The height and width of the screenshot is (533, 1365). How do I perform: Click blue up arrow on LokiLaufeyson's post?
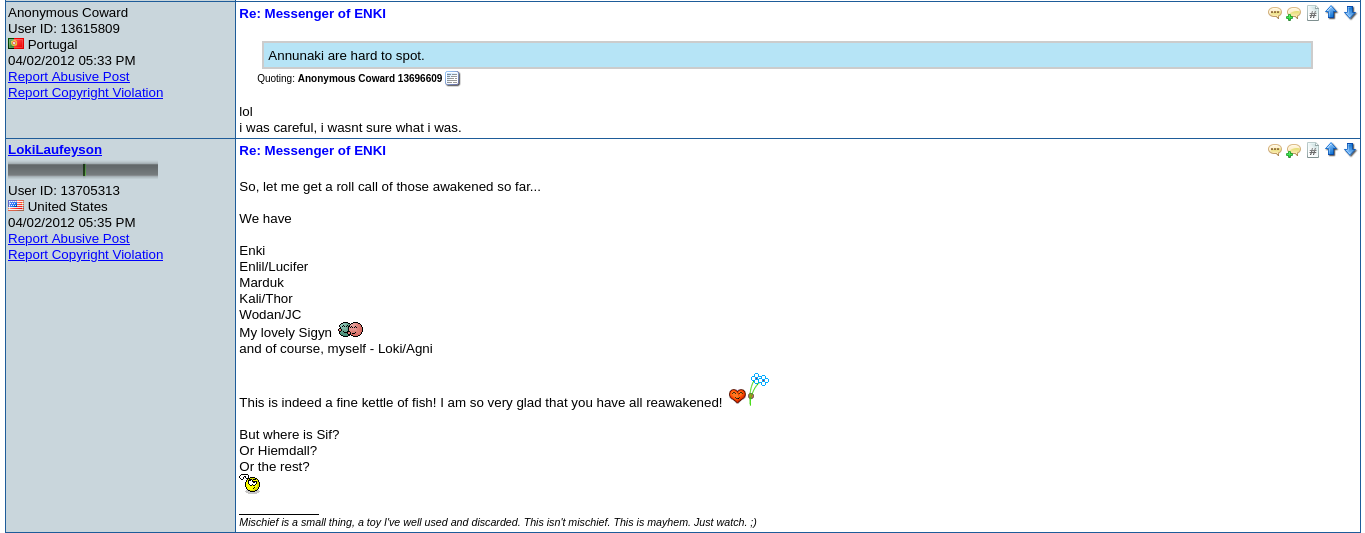(1331, 149)
